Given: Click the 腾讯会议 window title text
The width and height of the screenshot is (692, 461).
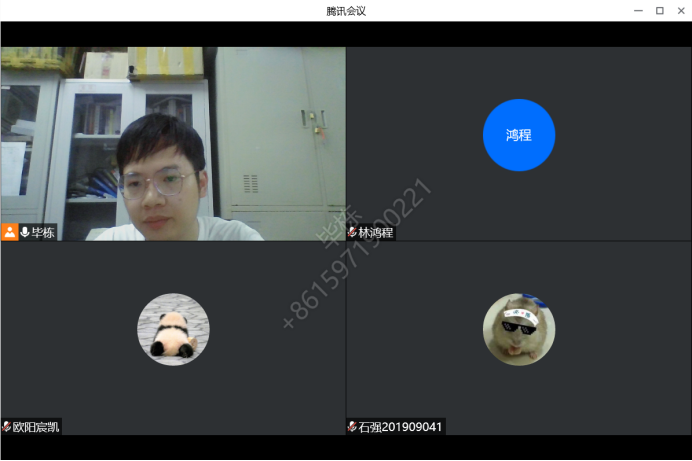Looking at the screenshot, I should coord(346,10).
